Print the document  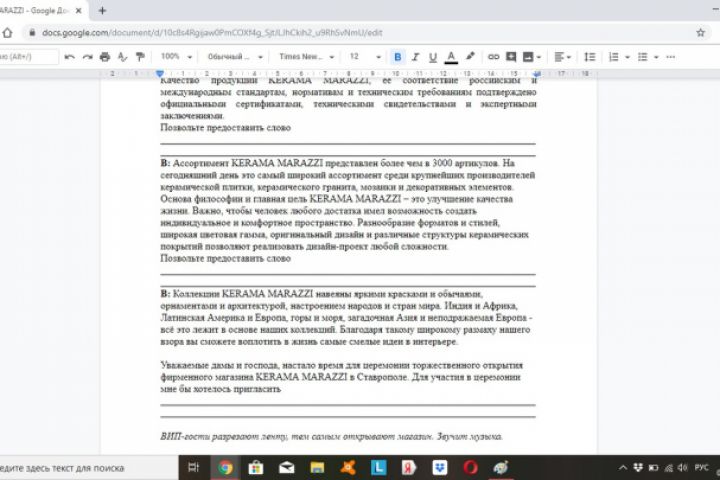click(x=105, y=57)
